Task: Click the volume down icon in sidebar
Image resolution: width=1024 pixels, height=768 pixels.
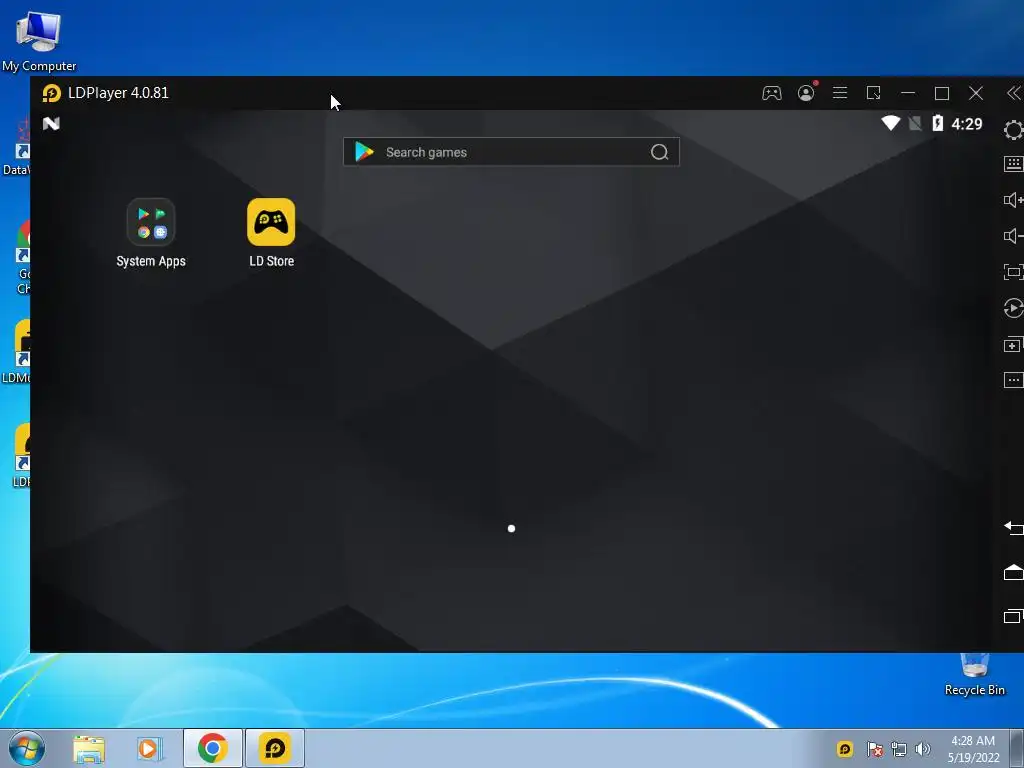Action: coord(1014,236)
